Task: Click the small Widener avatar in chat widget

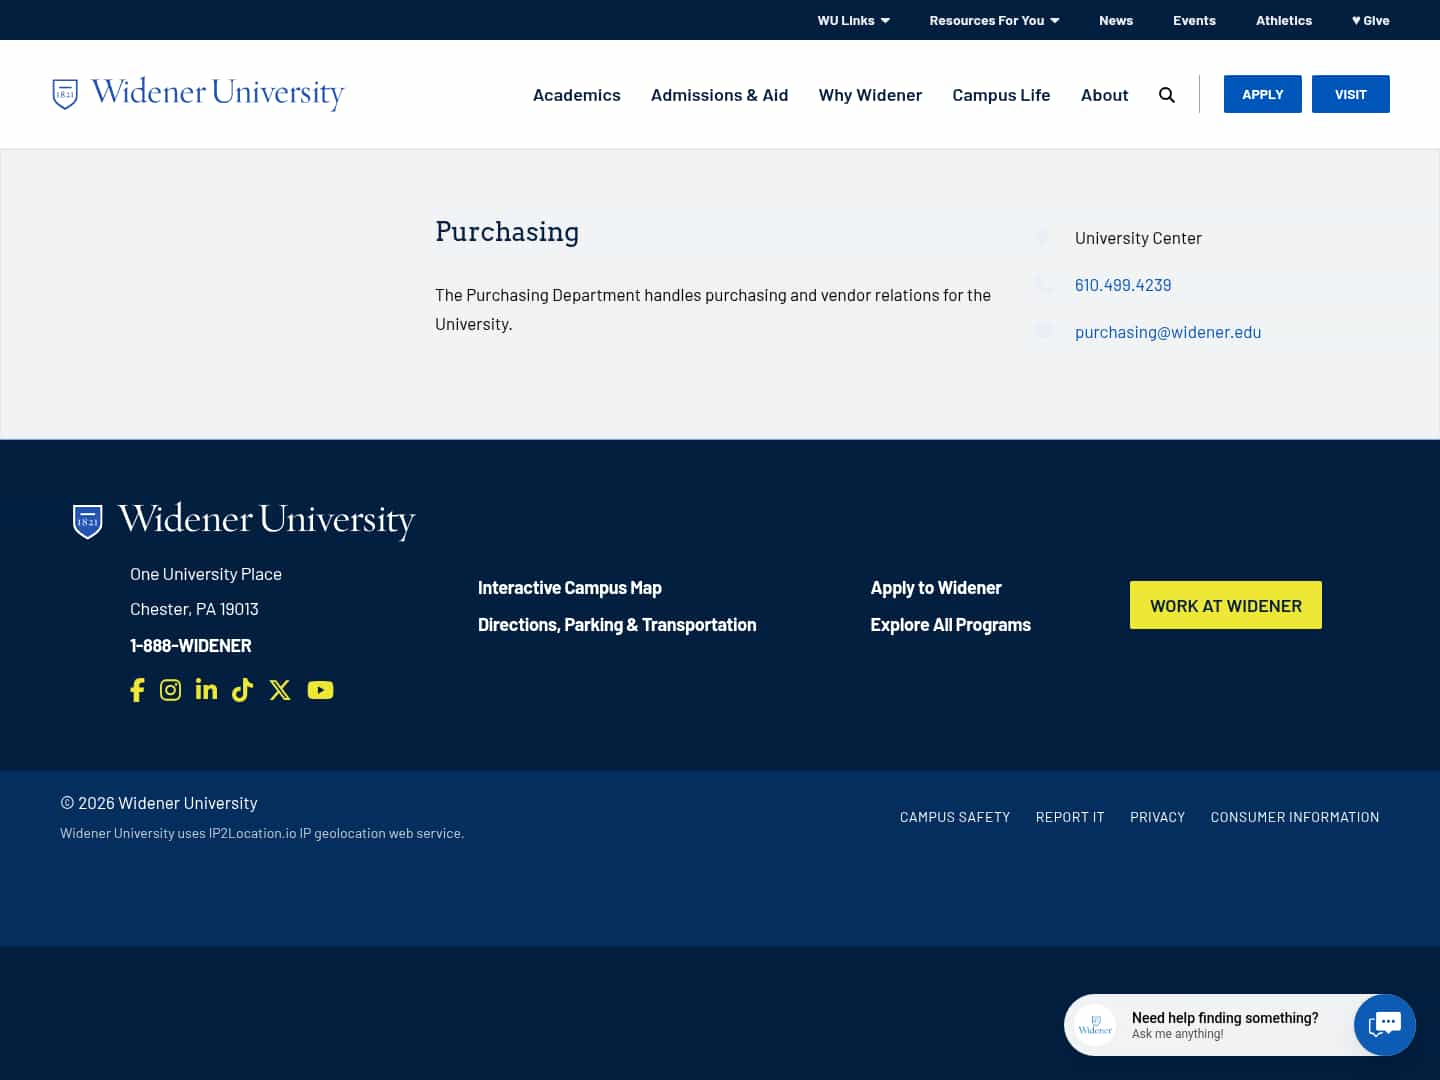Action: (1095, 1025)
